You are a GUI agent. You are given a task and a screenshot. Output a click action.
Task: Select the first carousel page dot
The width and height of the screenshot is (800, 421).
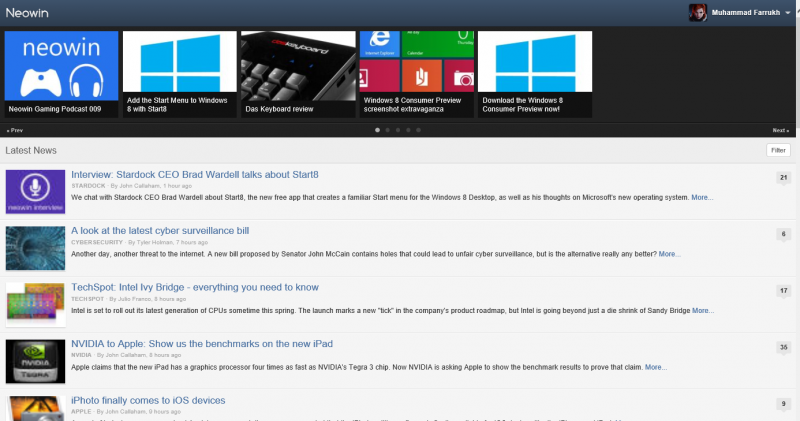tap(378, 130)
